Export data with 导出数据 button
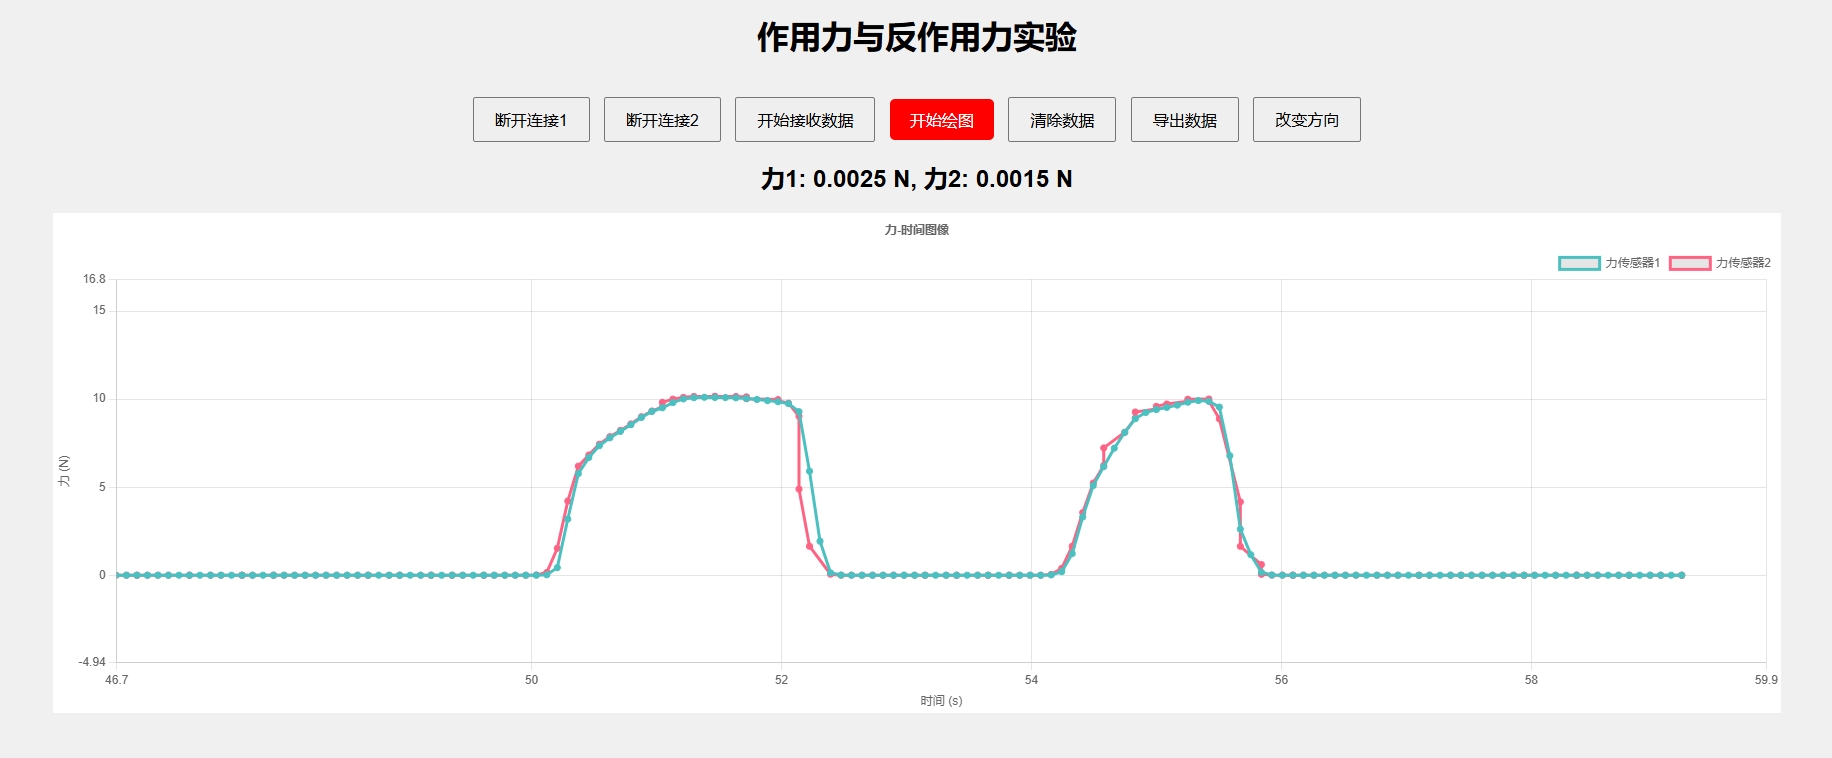This screenshot has height=758, width=1832. tap(1184, 120)
